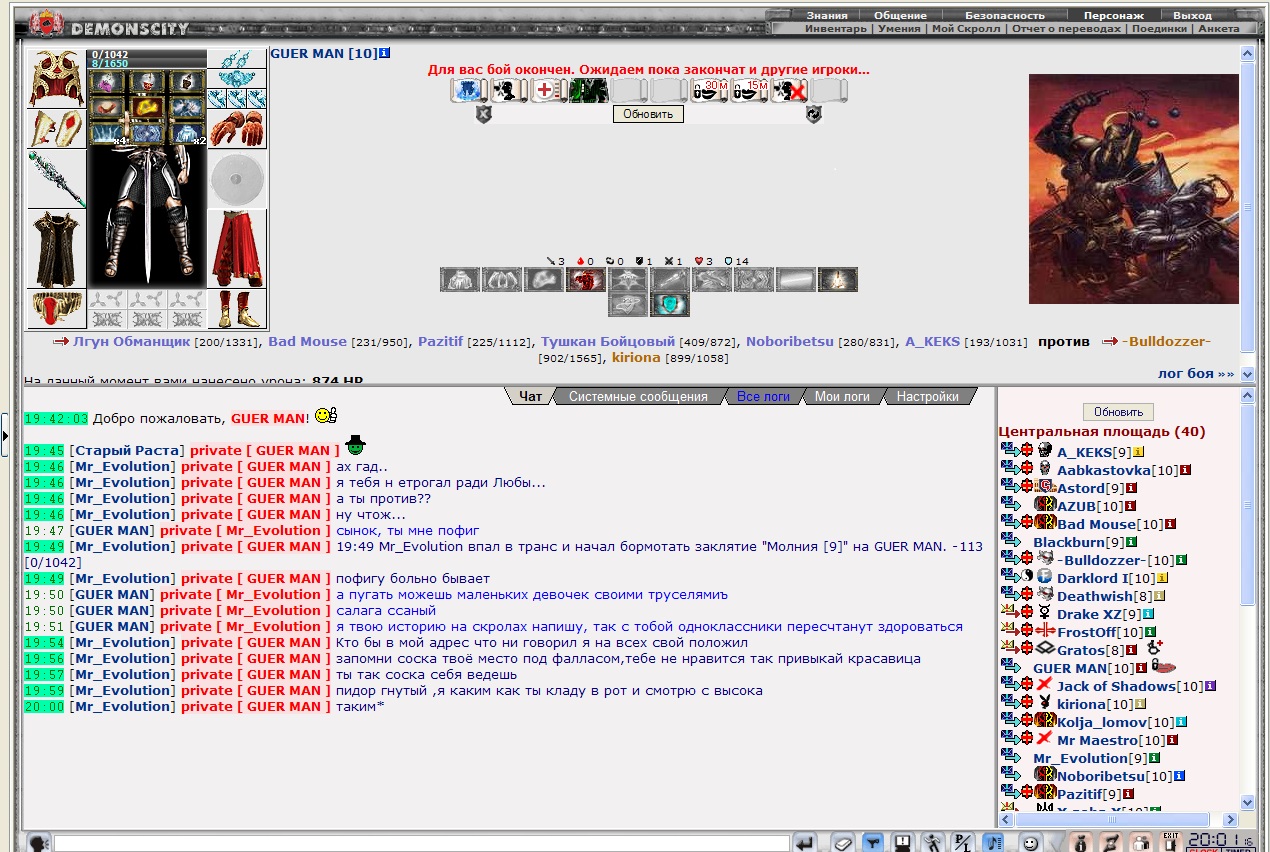1270x852 pixels.
Task: Open the Инвентарь submenu item
Action: (836, 29)
